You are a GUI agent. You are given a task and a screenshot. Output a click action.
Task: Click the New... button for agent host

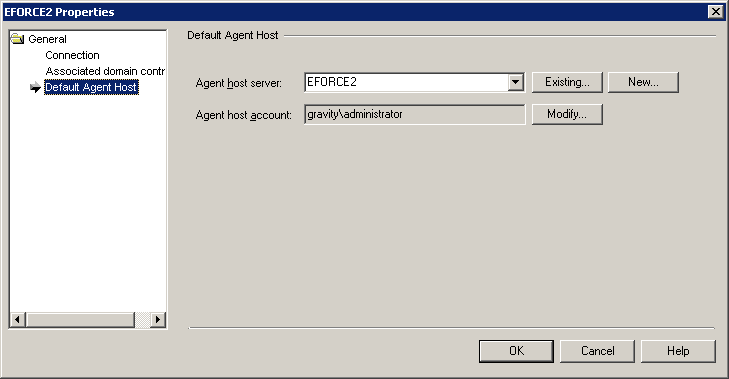click(643, 82)
